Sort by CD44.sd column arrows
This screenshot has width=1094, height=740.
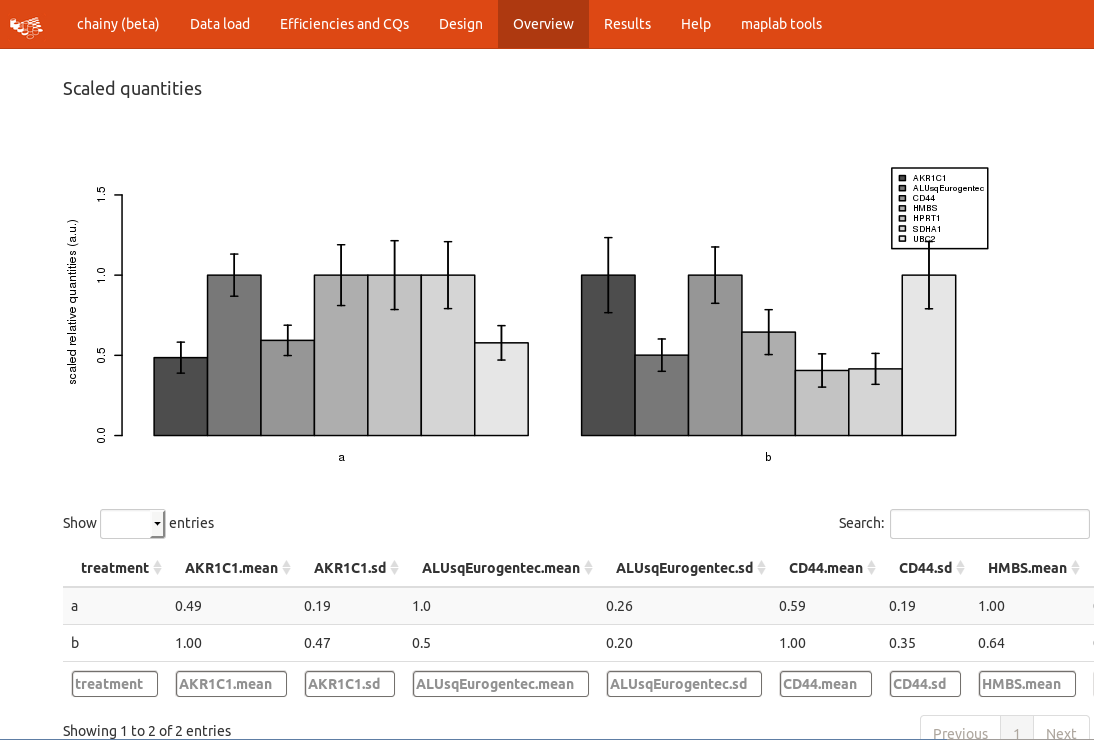click(961, 568)
